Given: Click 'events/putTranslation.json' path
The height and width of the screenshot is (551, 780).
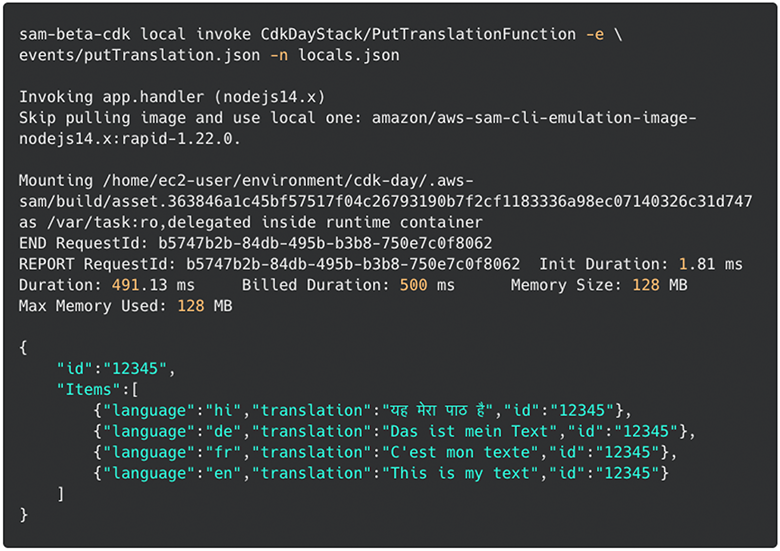Looking at the screenshot, I should pos(139,55).
